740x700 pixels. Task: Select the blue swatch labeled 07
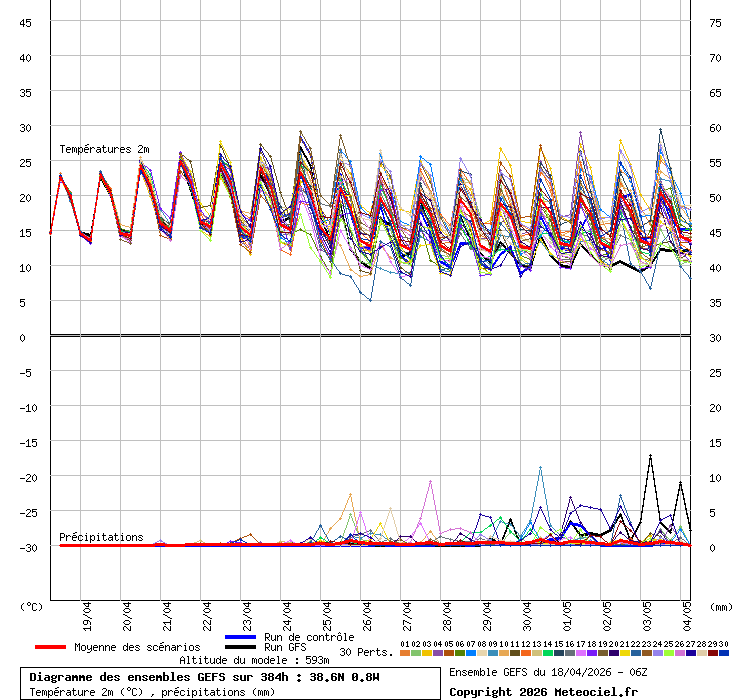[470, 653]
